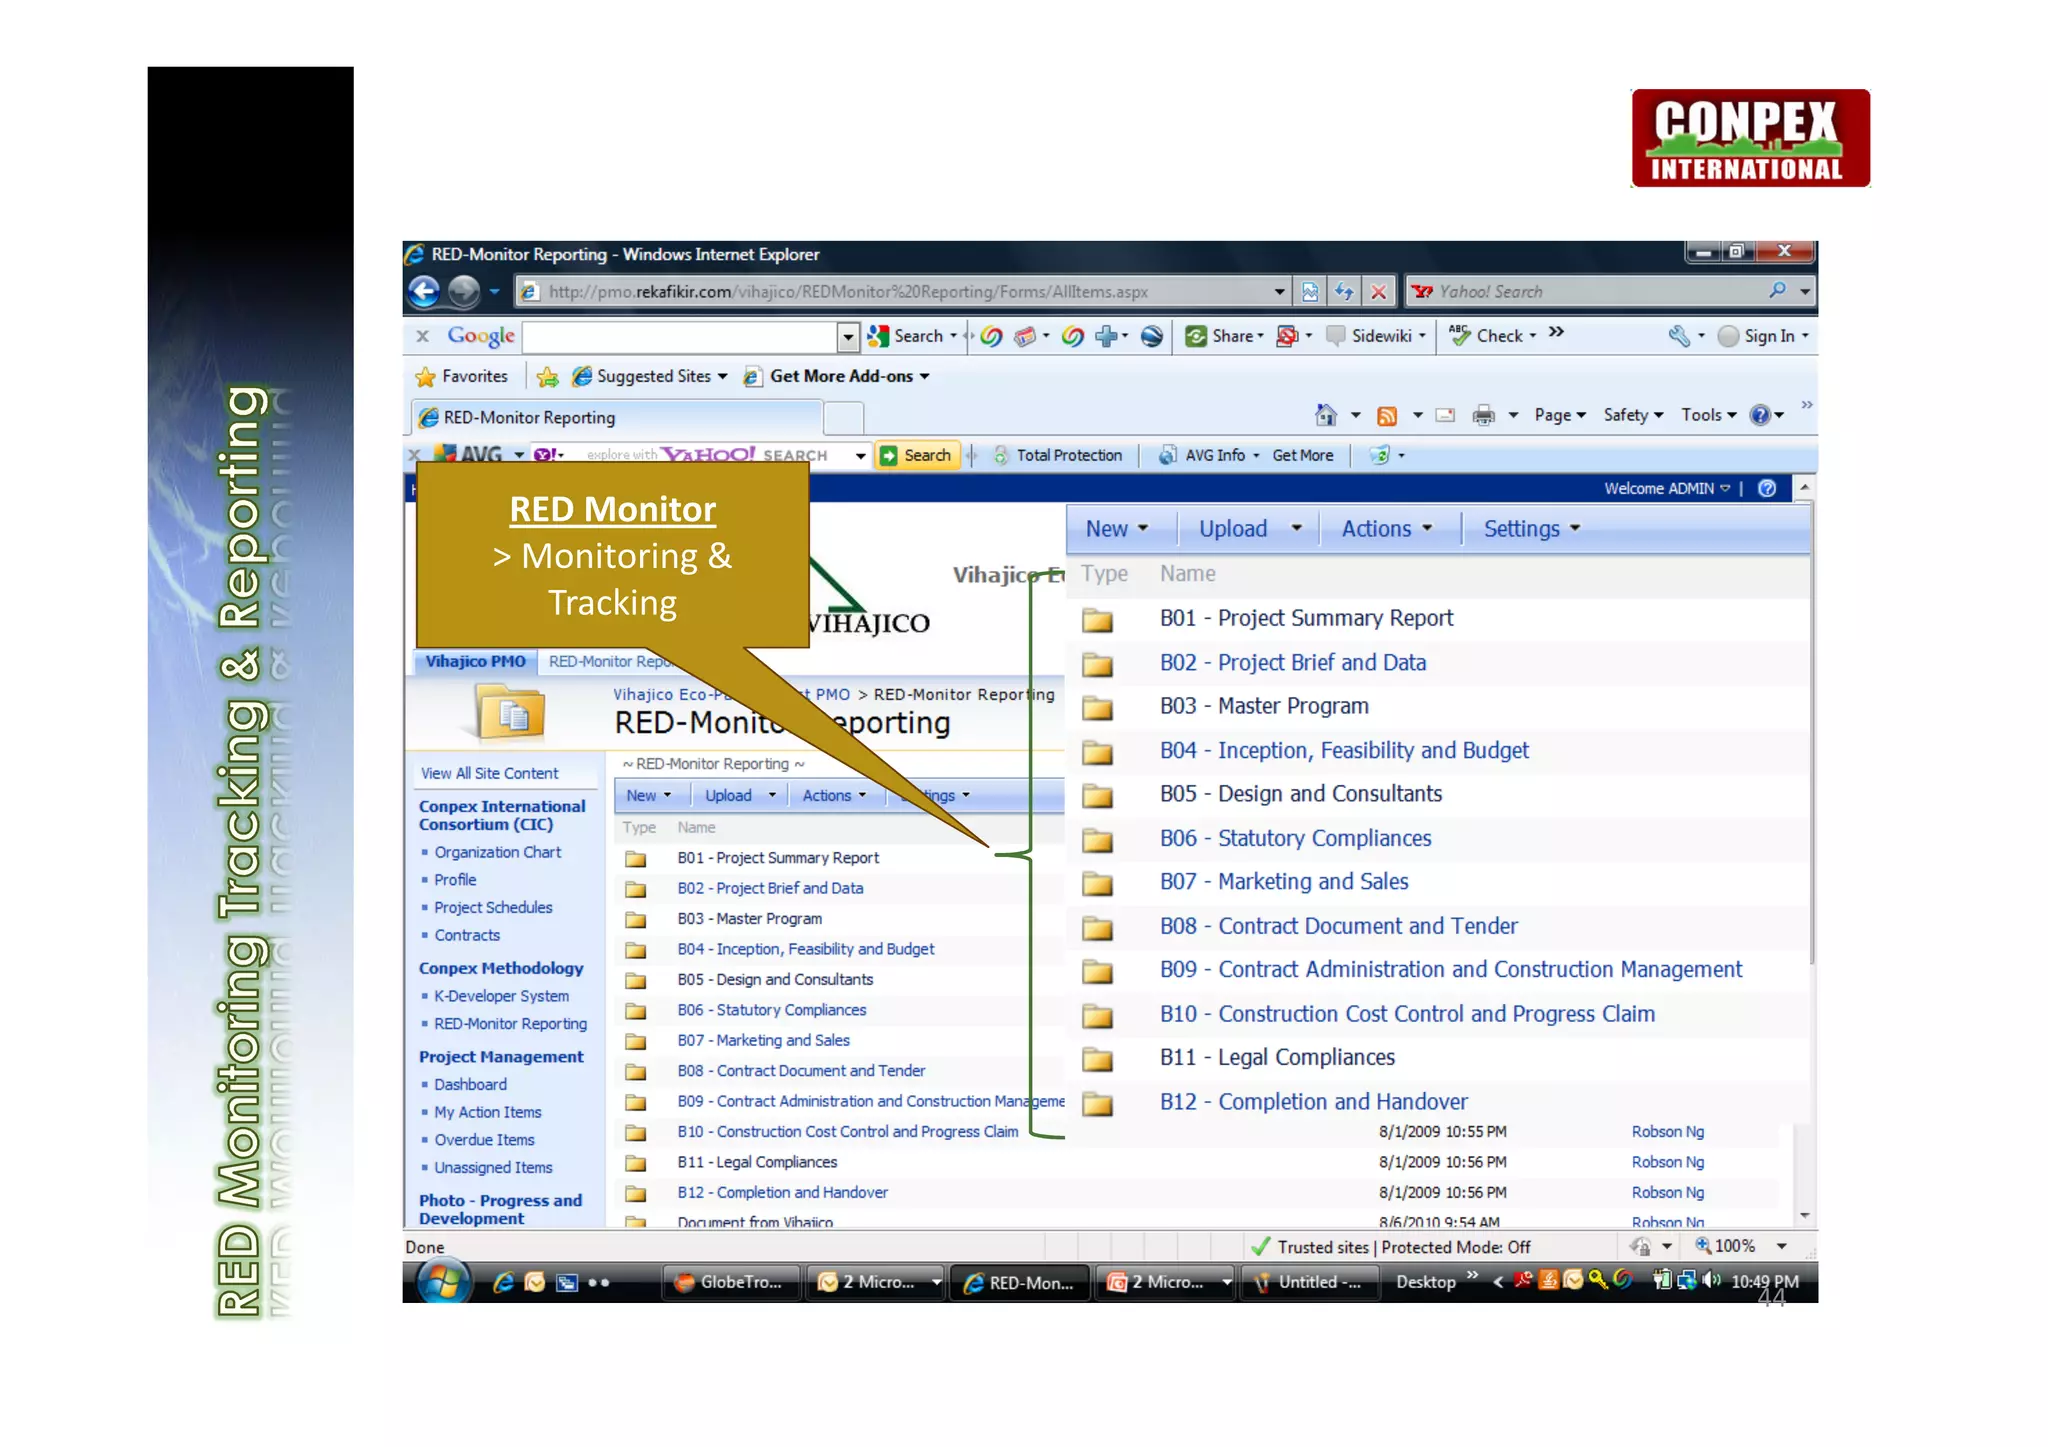Open the small New menu in list toolbar
Screen dimensions: 2048x1447
[x=648, y=796]
